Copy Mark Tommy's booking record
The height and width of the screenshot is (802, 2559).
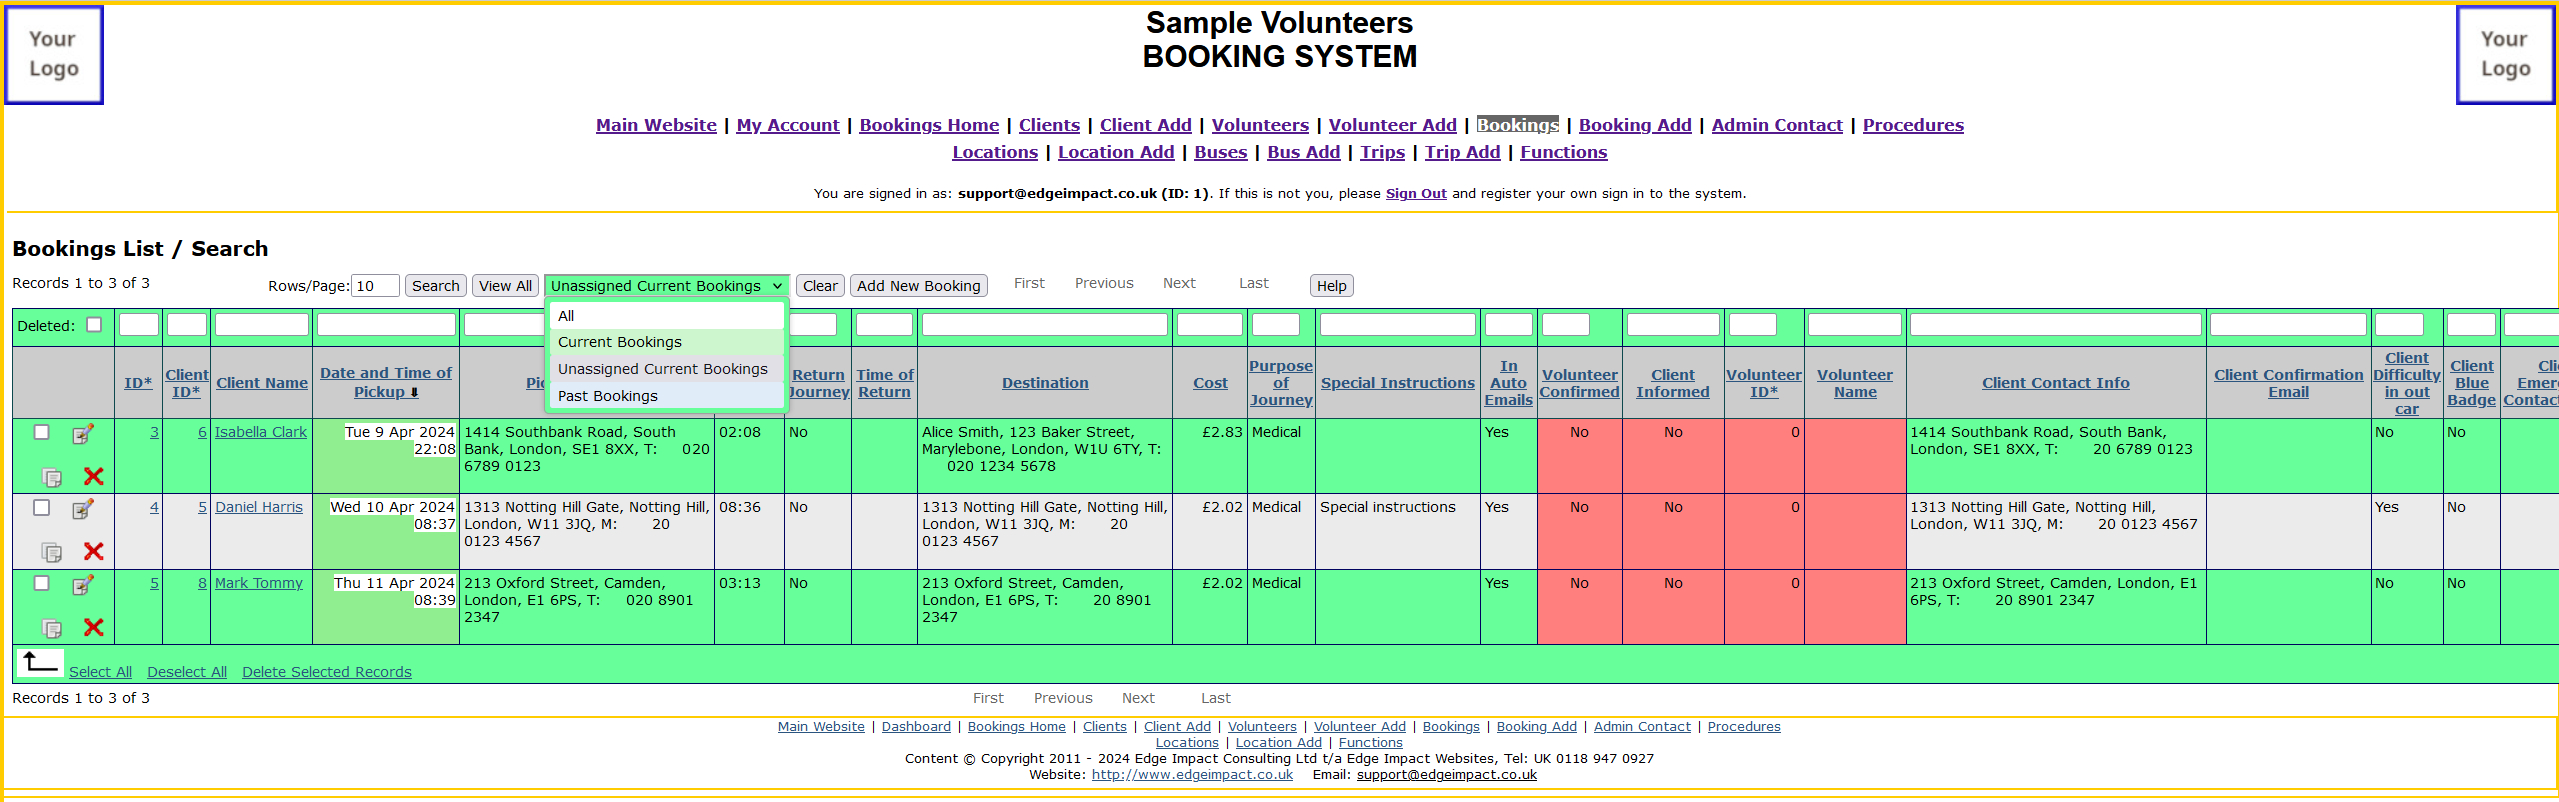pyautogui.click(x=52, y=628)
